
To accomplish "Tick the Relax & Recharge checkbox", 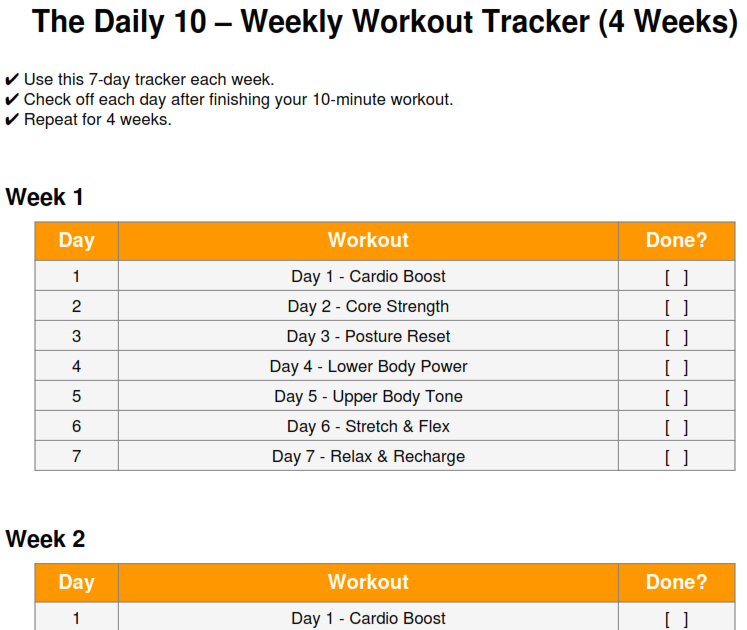I will point(676,457).
